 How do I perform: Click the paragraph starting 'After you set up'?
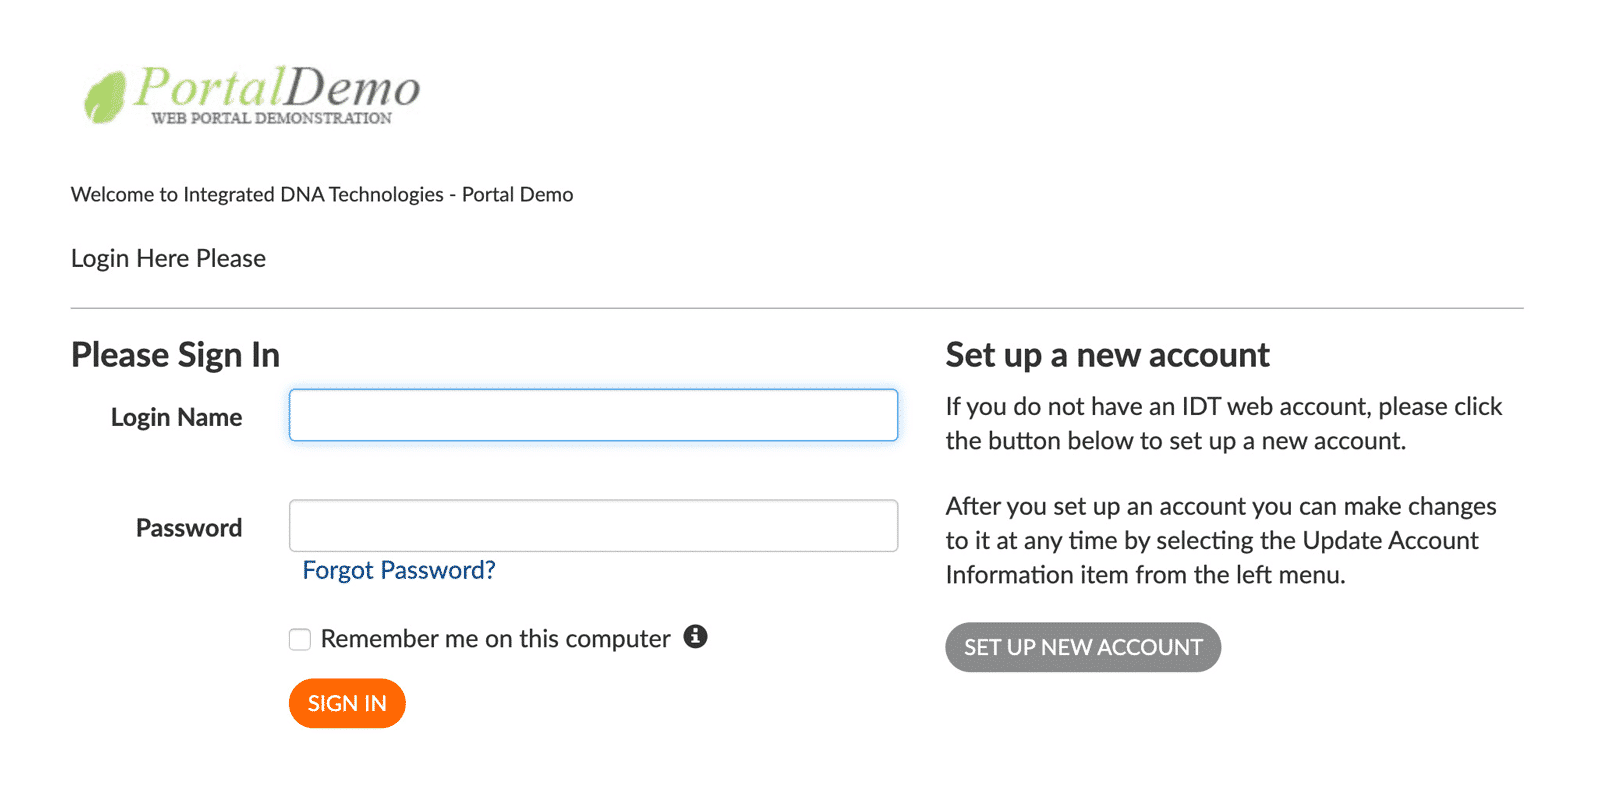click(x=1220, y=540)
